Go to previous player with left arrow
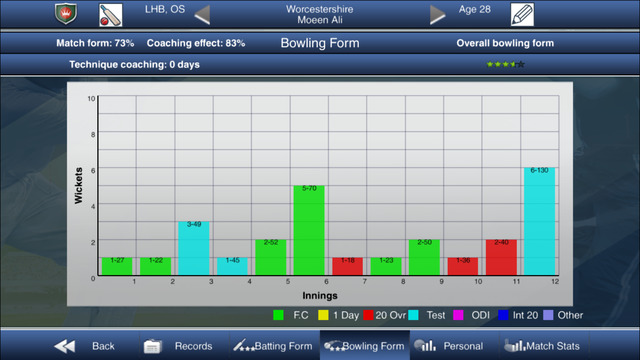Viewport: 640px width, 360px height. [x=202, y=15]
